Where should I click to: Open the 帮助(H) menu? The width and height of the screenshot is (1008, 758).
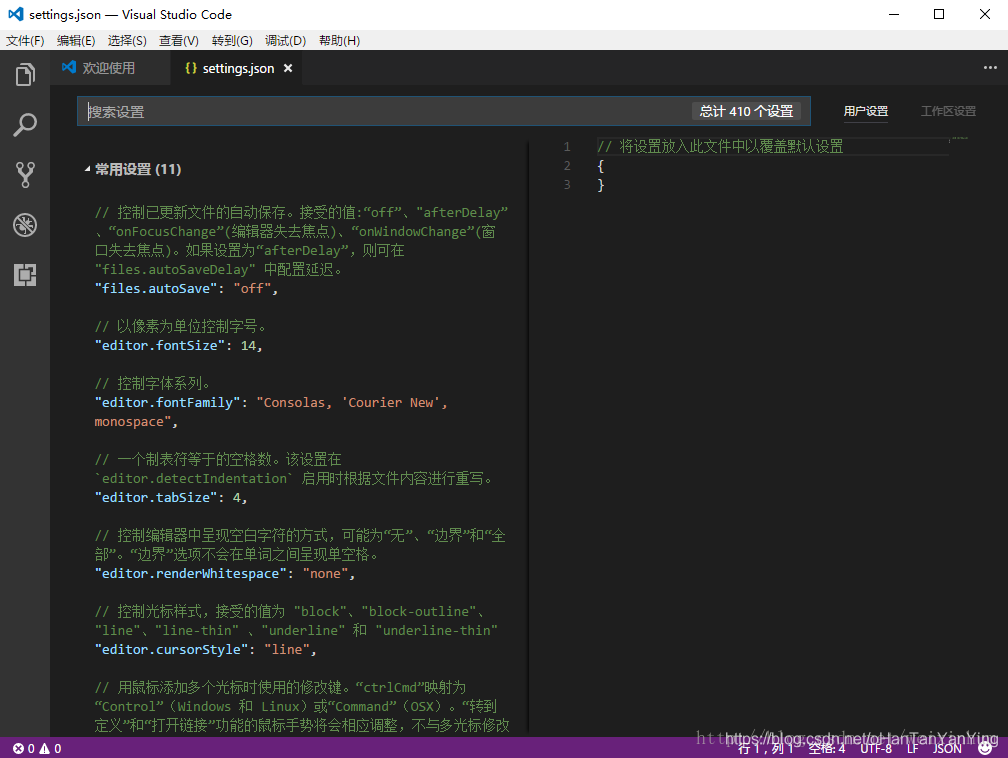[339, 40]
